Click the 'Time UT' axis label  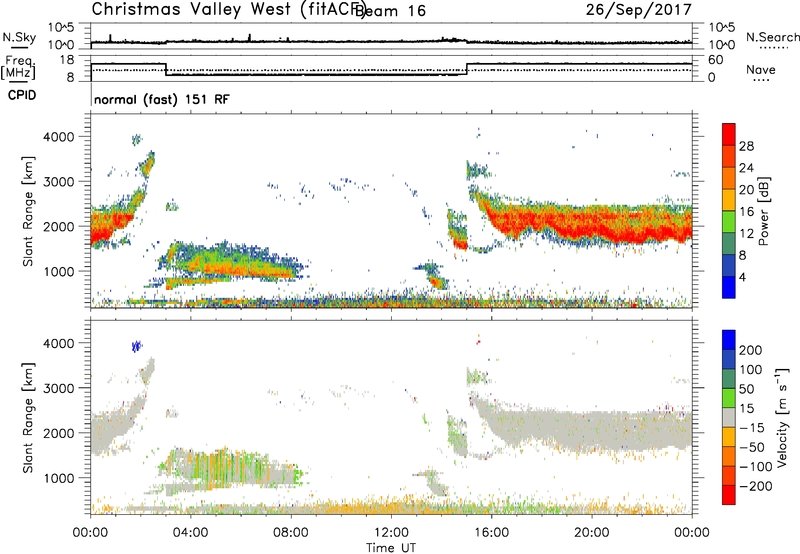point(391,547)
